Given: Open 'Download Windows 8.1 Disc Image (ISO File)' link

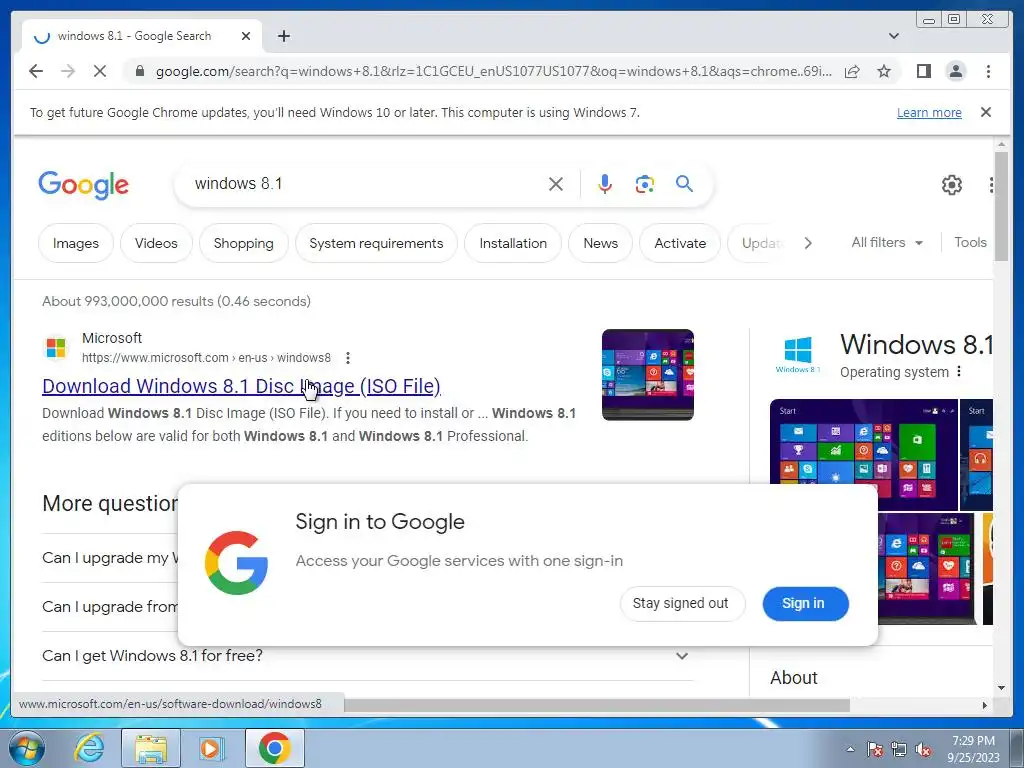Looking at the screenshot, I should pos(241,386).
